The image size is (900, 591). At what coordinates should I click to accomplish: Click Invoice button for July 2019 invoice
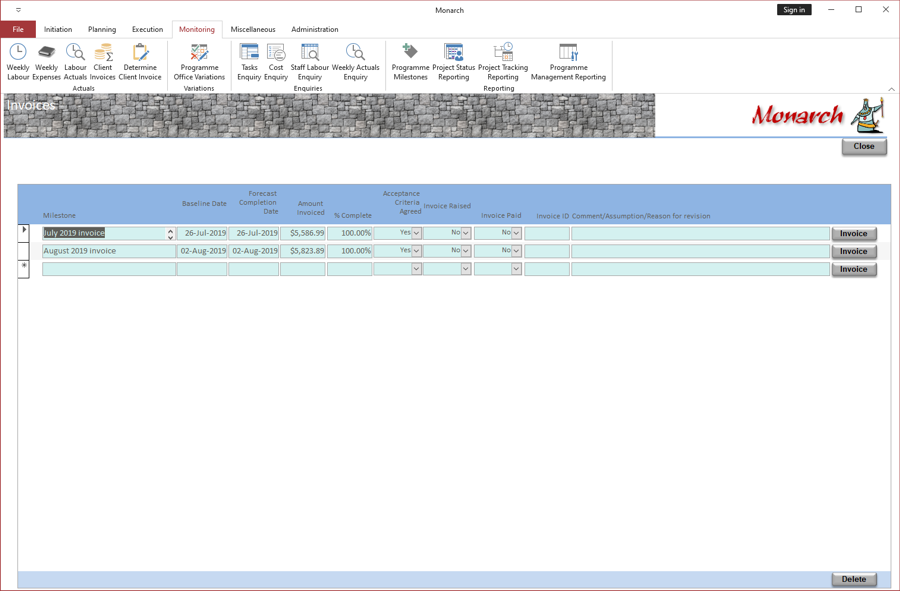point(854,234)
